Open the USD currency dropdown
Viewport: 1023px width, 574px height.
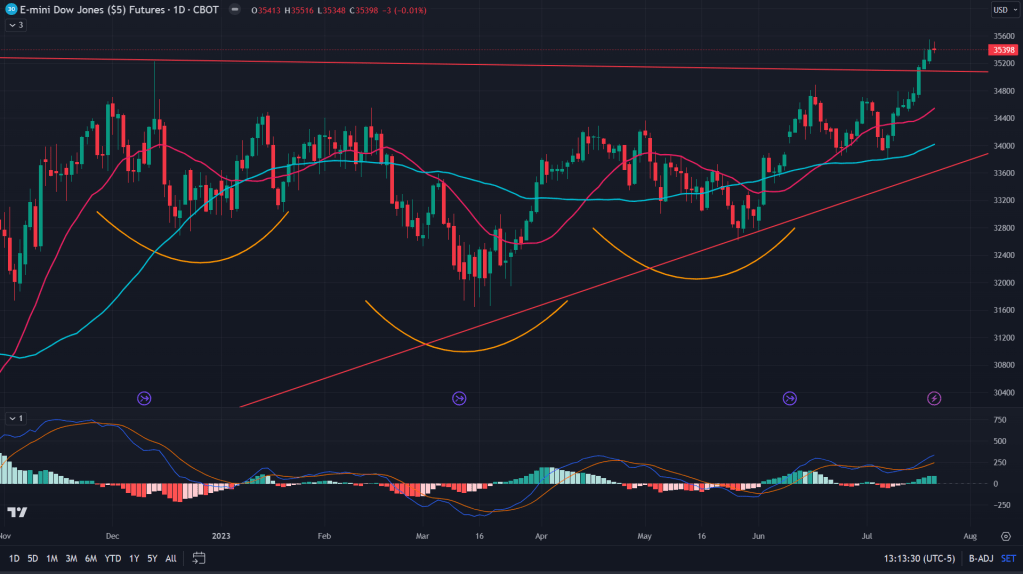click(x=1002, y=10)
